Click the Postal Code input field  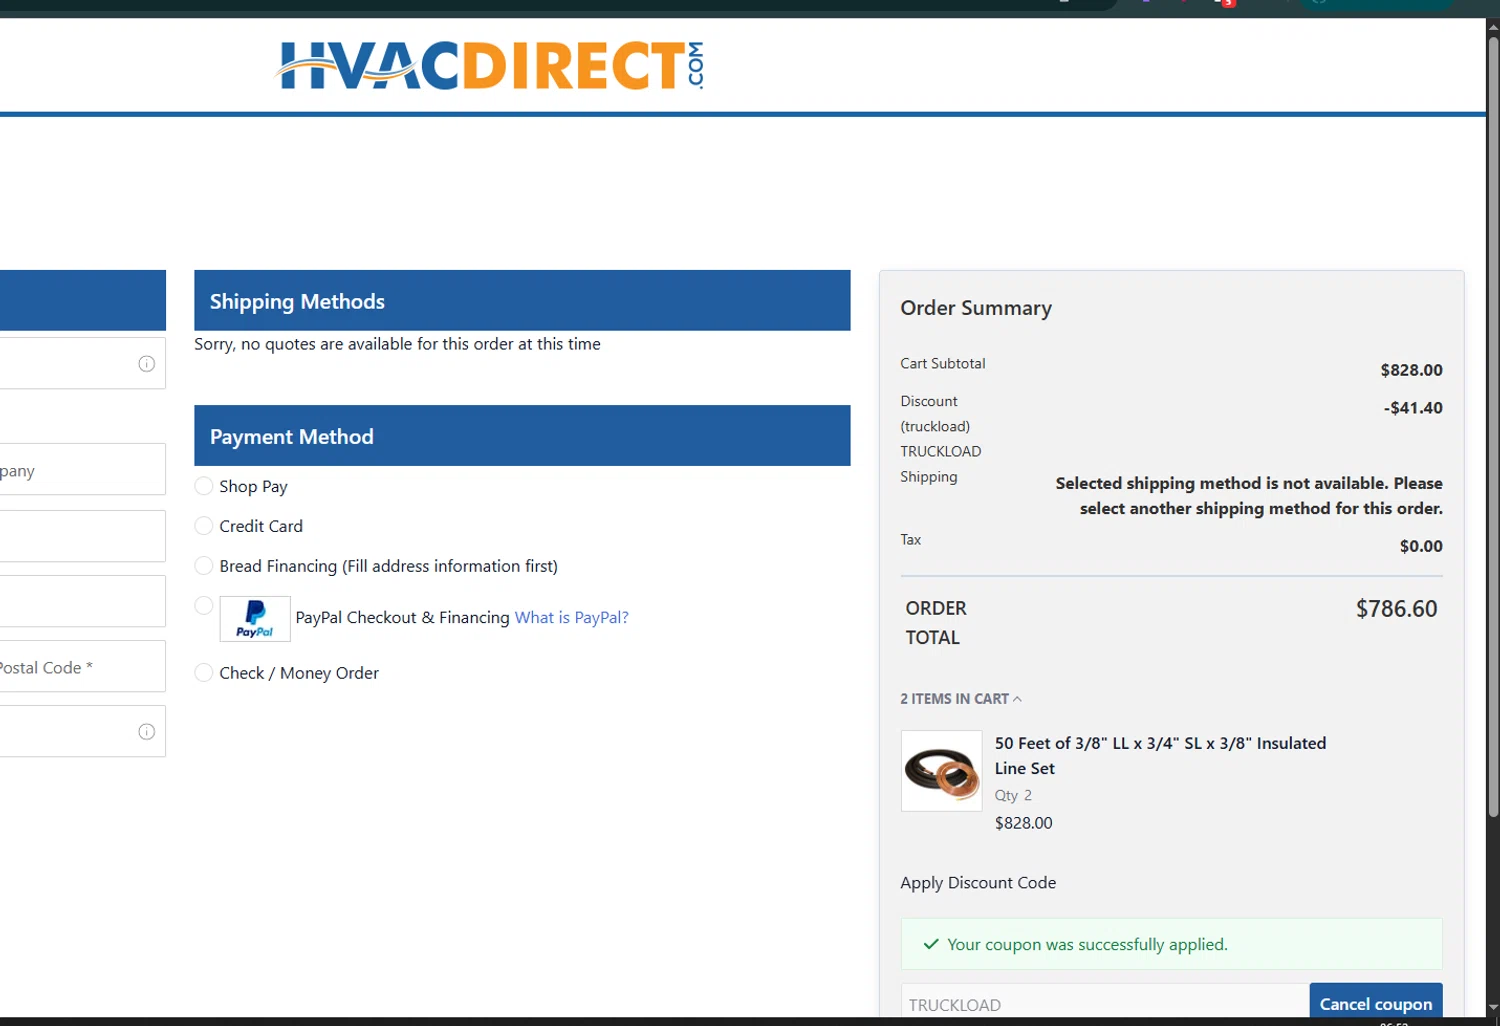[83, 667]
